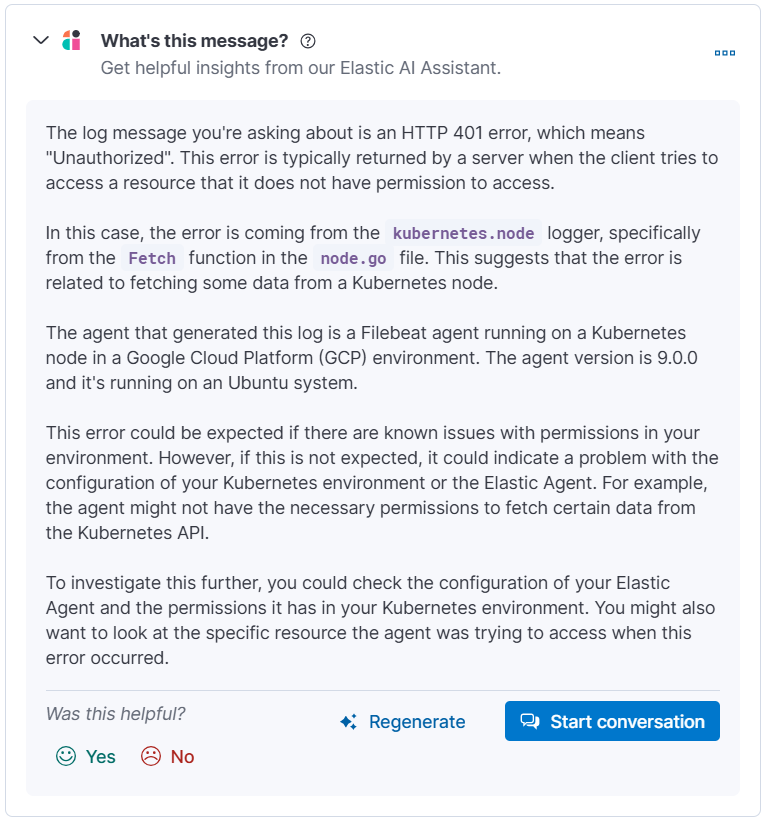Click the Elastic AI Assistant logo icon
The width and height of the screenshot is (766, 822).
point(72,41)
